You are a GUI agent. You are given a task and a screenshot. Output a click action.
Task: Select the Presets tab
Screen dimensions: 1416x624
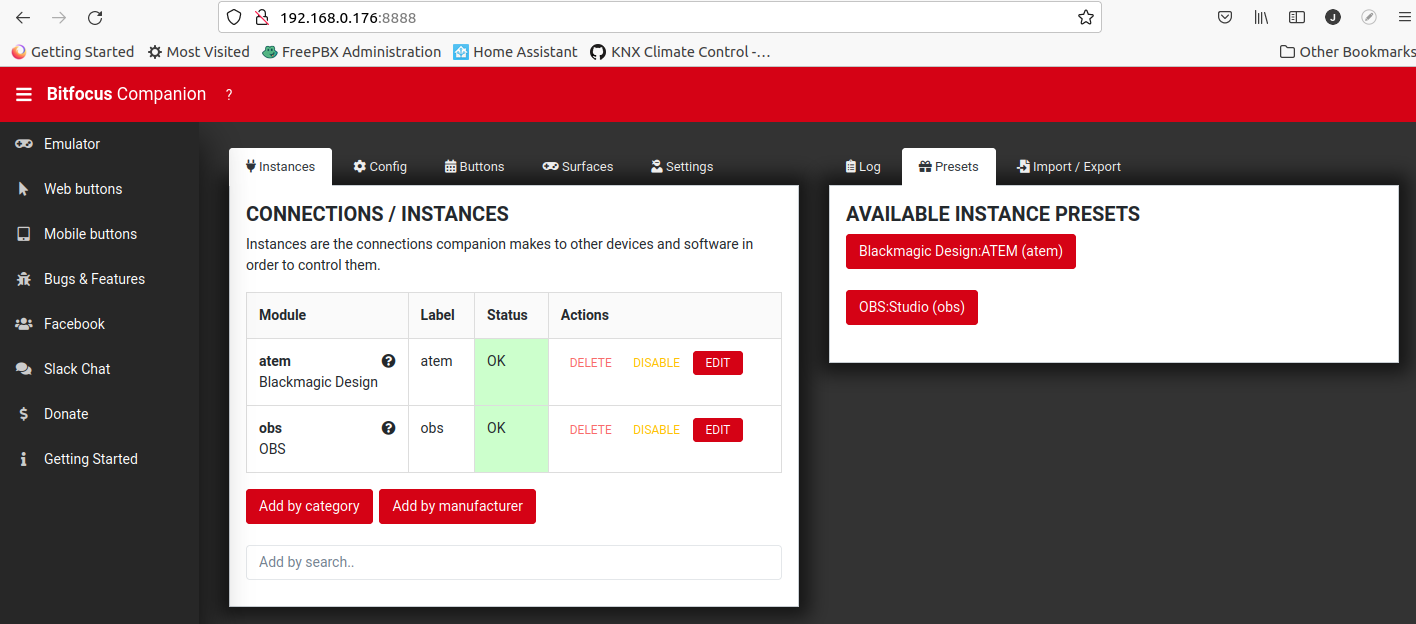tap(949, 167)
